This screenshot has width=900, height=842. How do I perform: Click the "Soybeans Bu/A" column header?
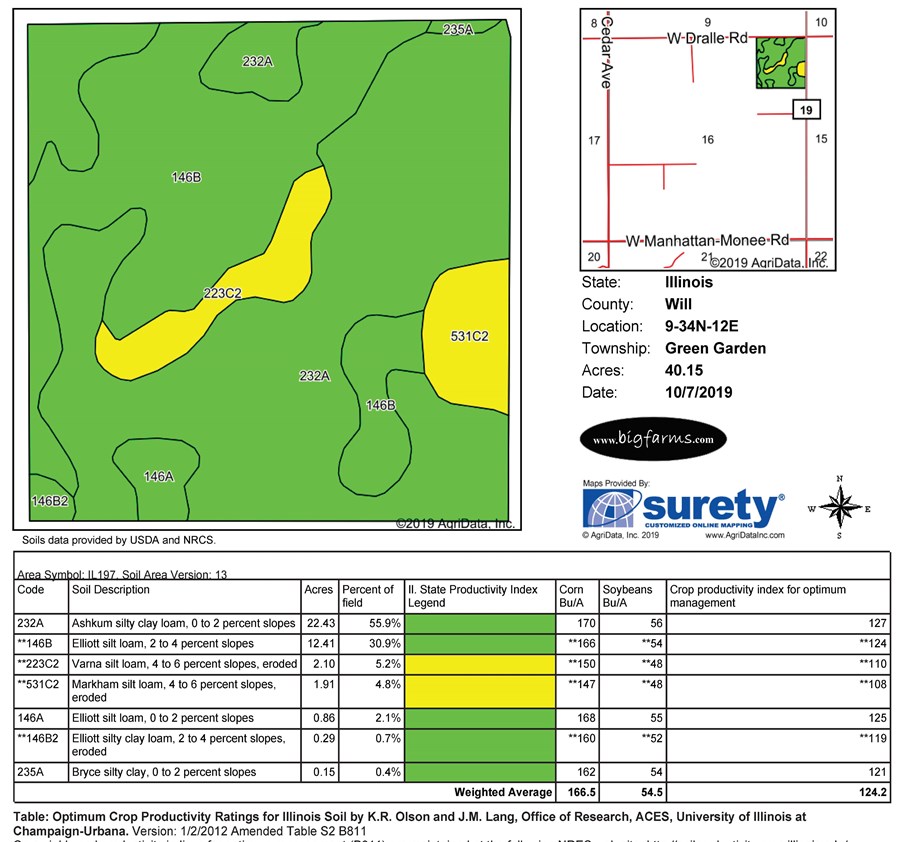(x=627, y=596)
